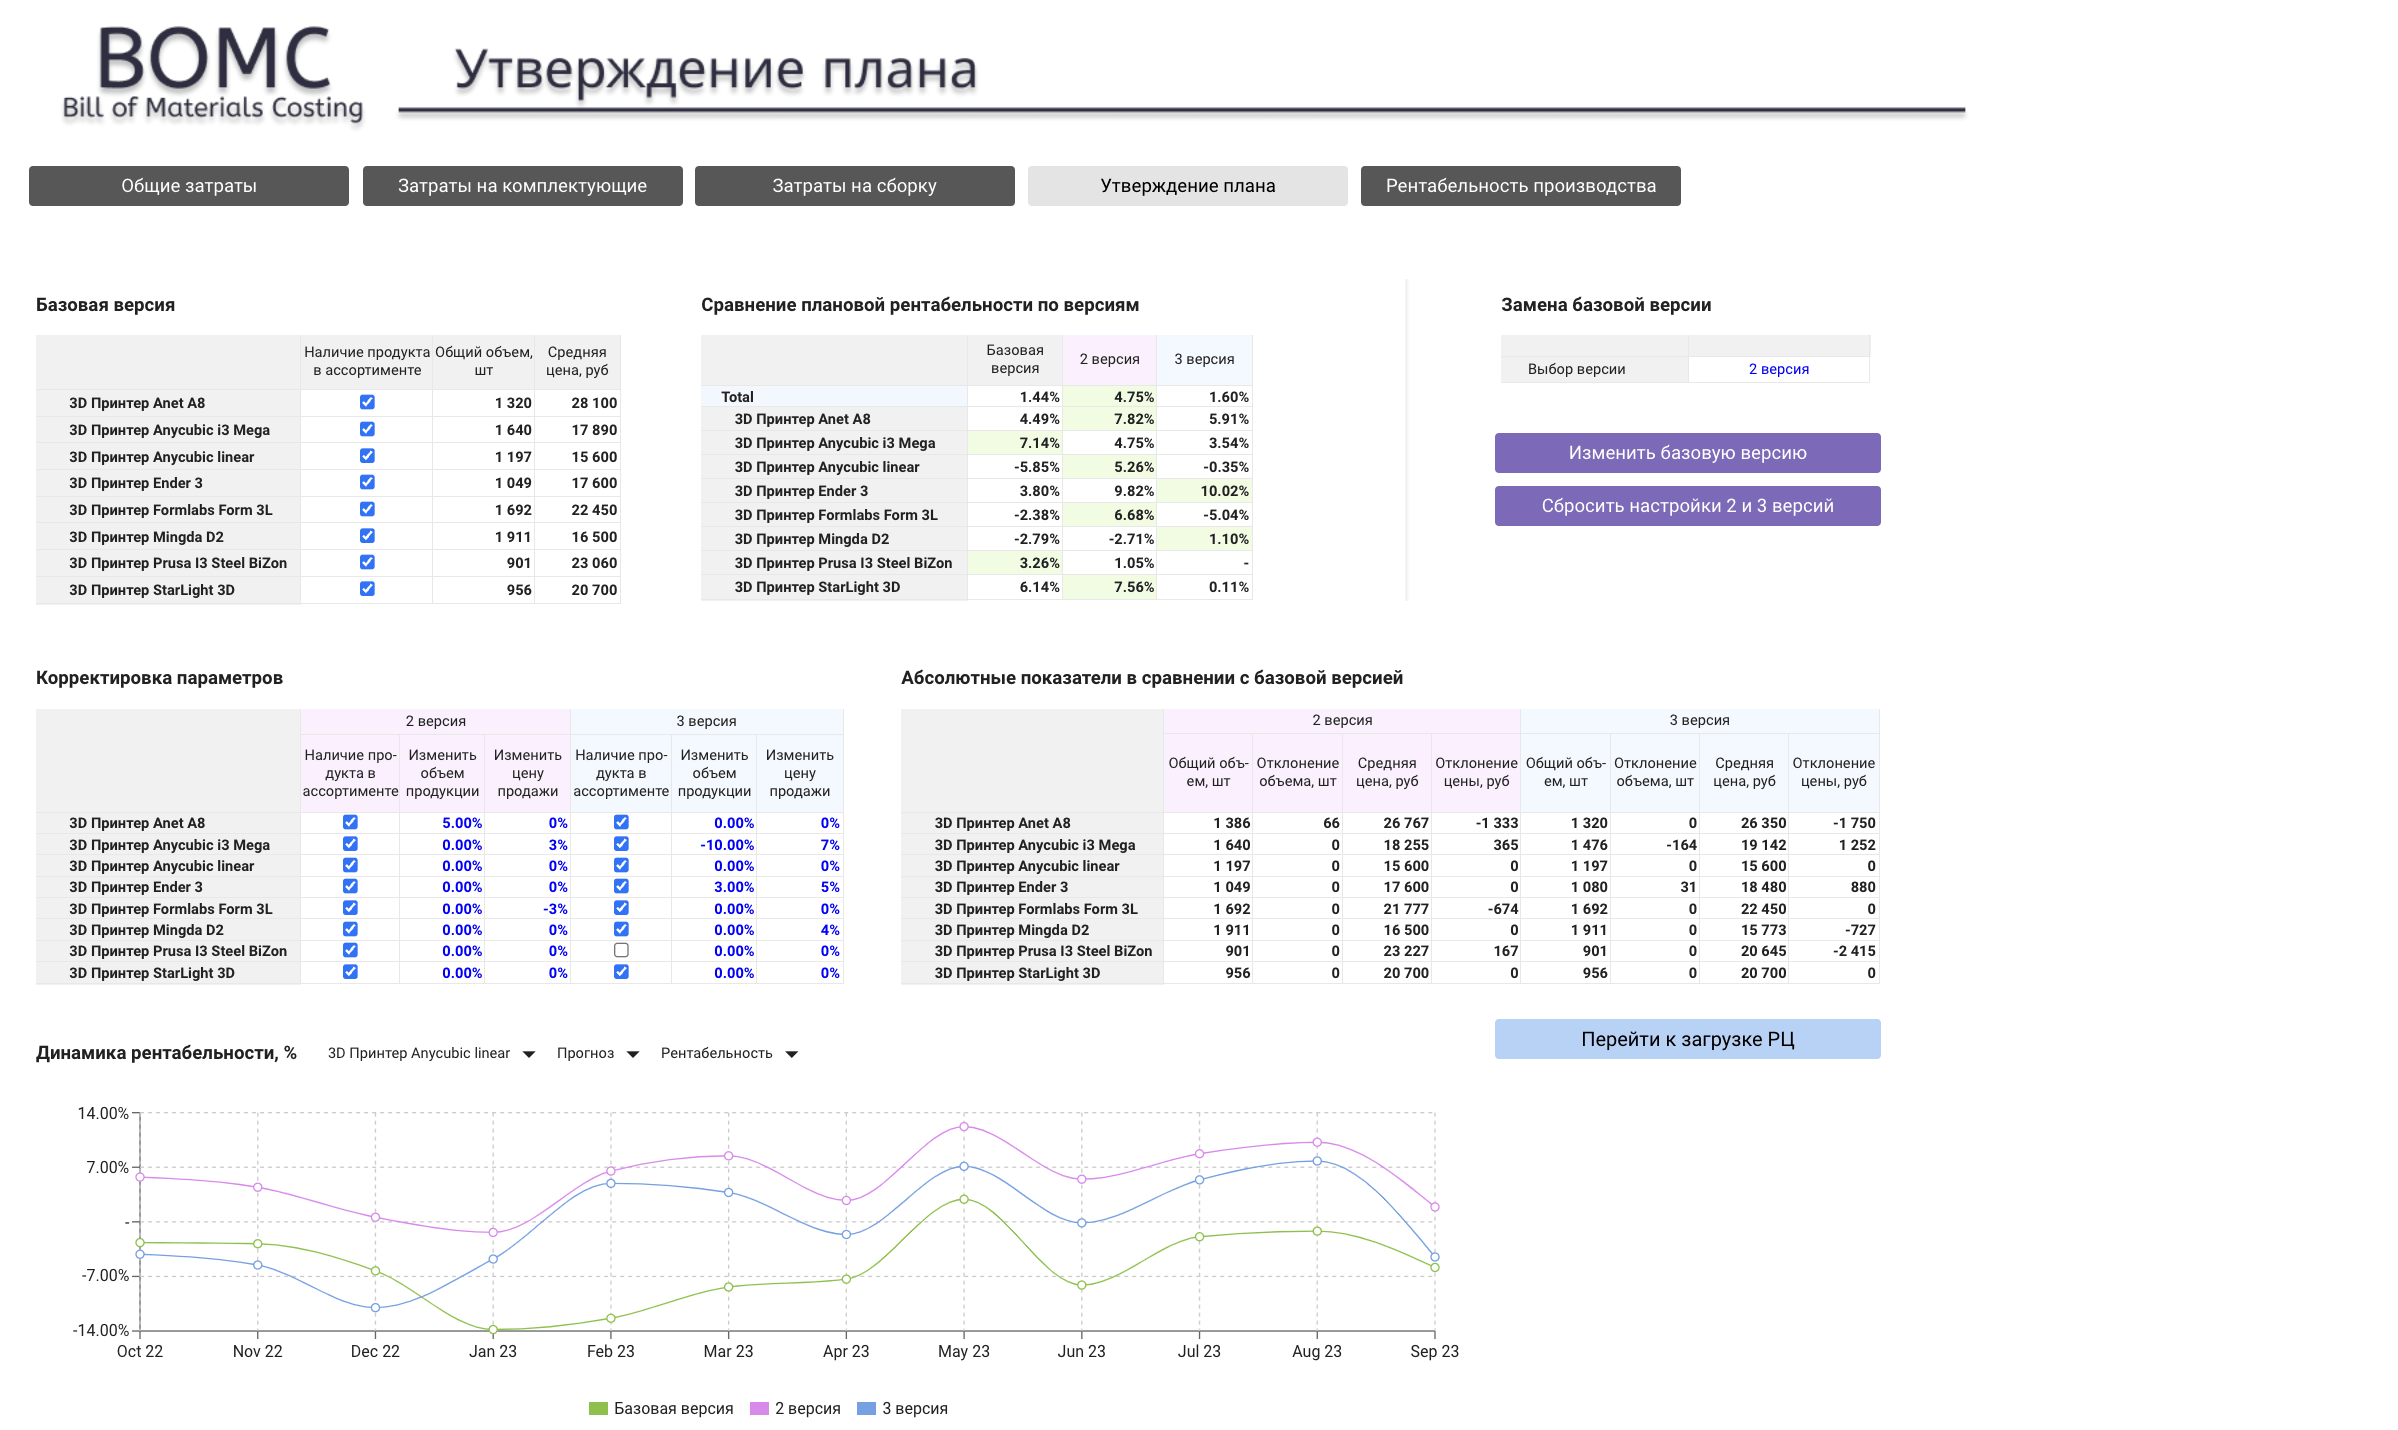Image resolution: width=2398 pixels, height=1430 pixels.
Task: Open the Выбор версии selector showing 2 версия
Action: coord(1777,369)
